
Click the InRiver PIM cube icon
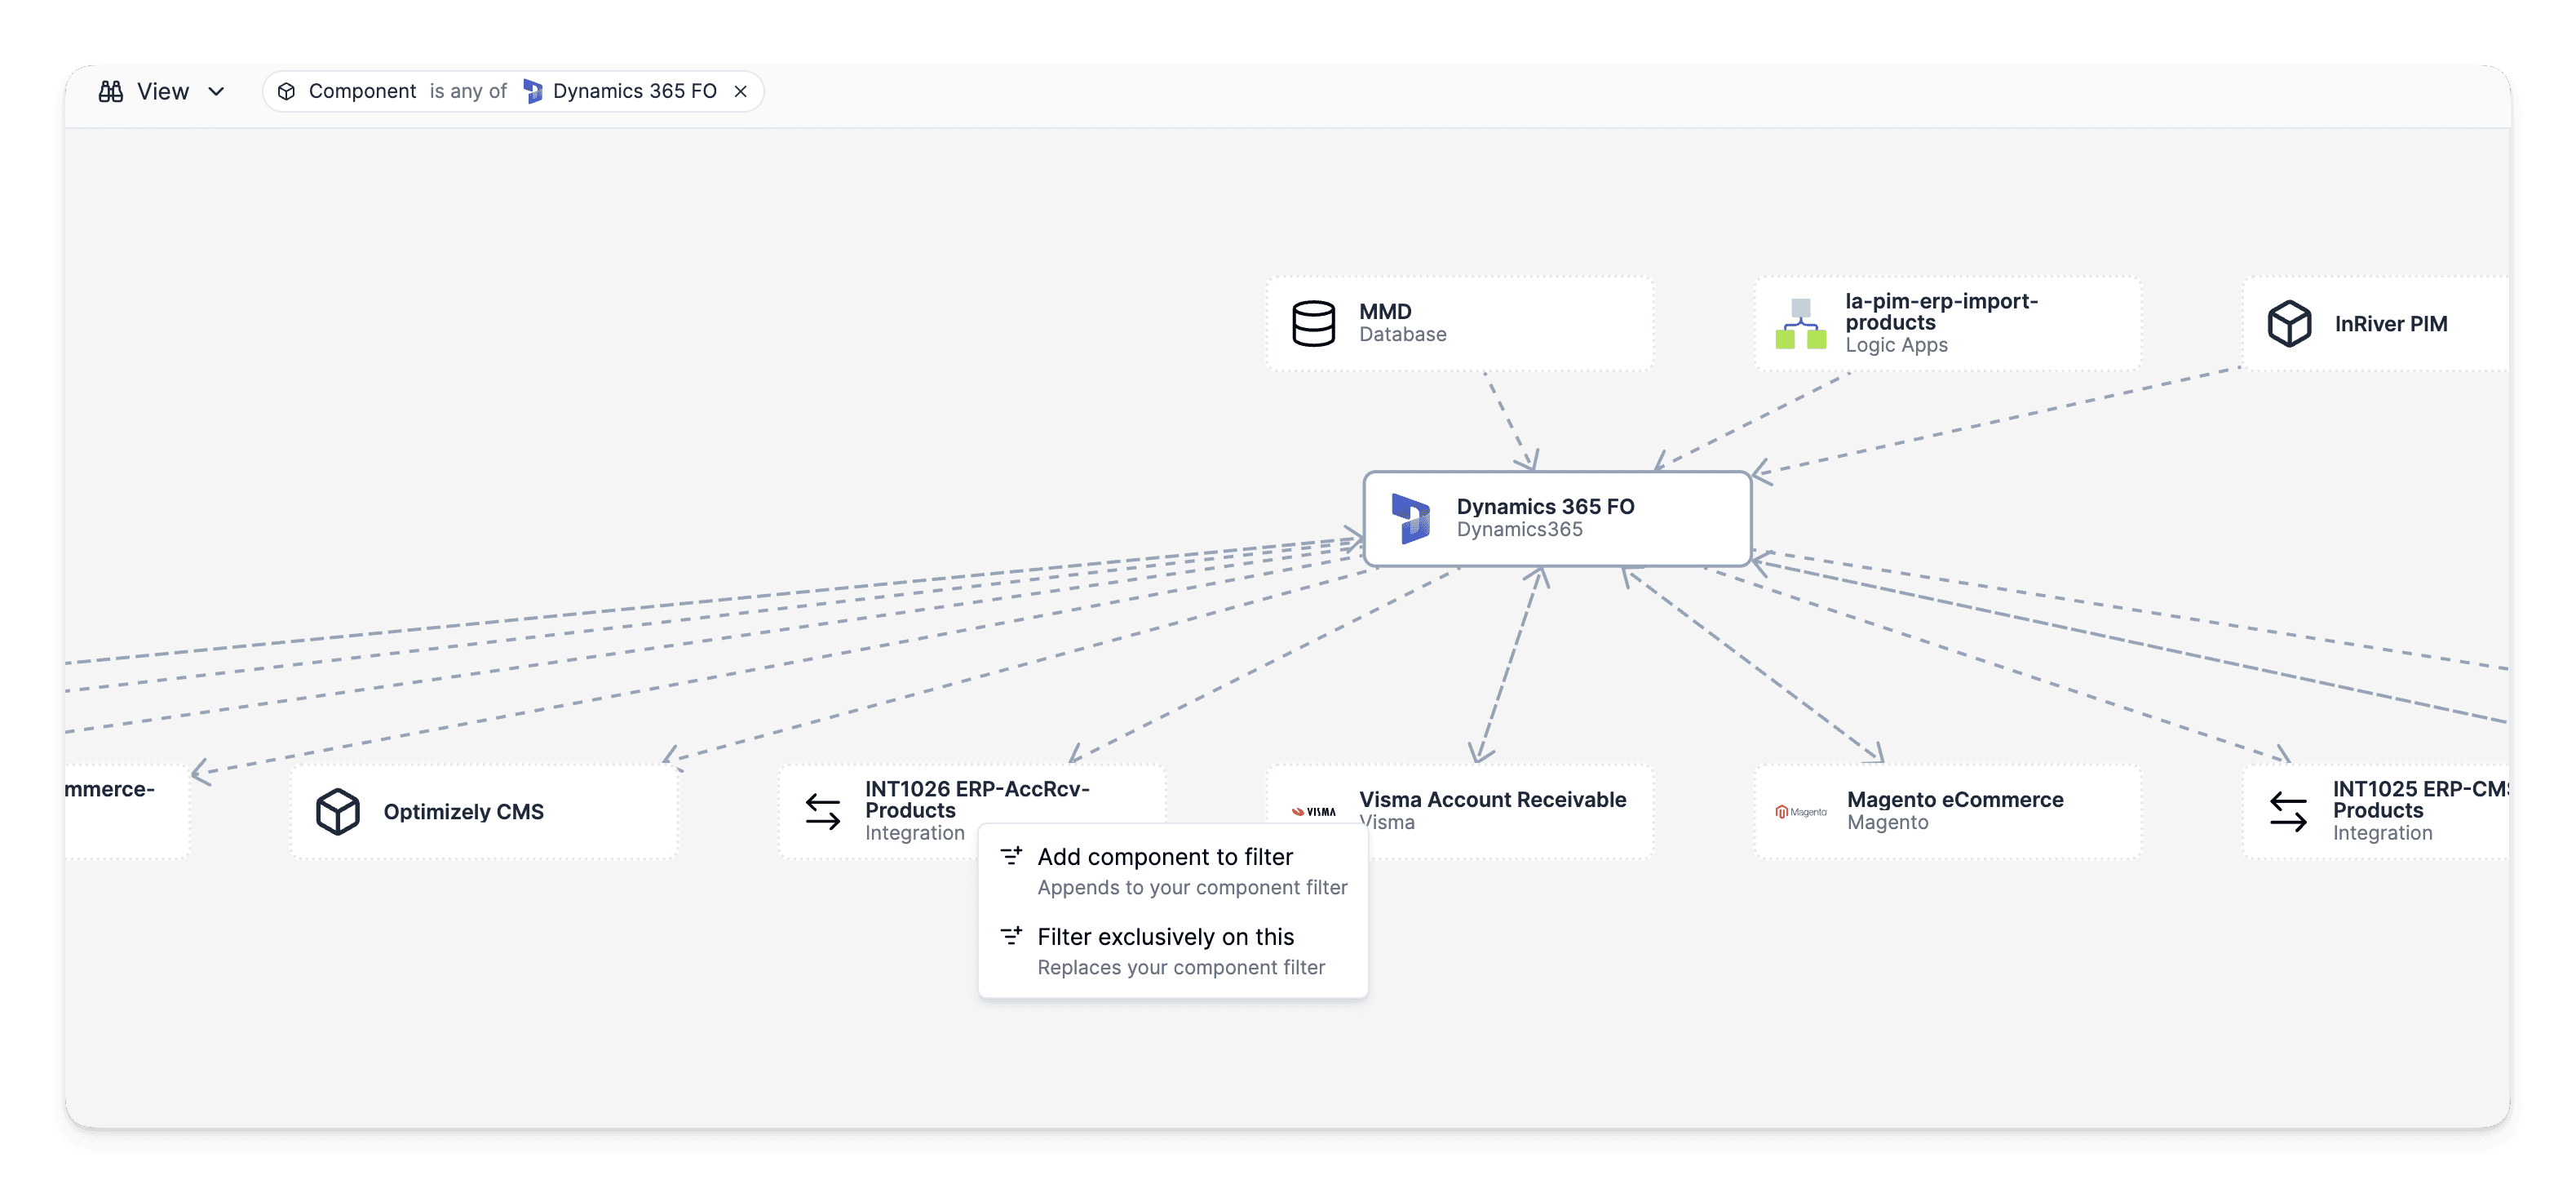point(2289,323)
